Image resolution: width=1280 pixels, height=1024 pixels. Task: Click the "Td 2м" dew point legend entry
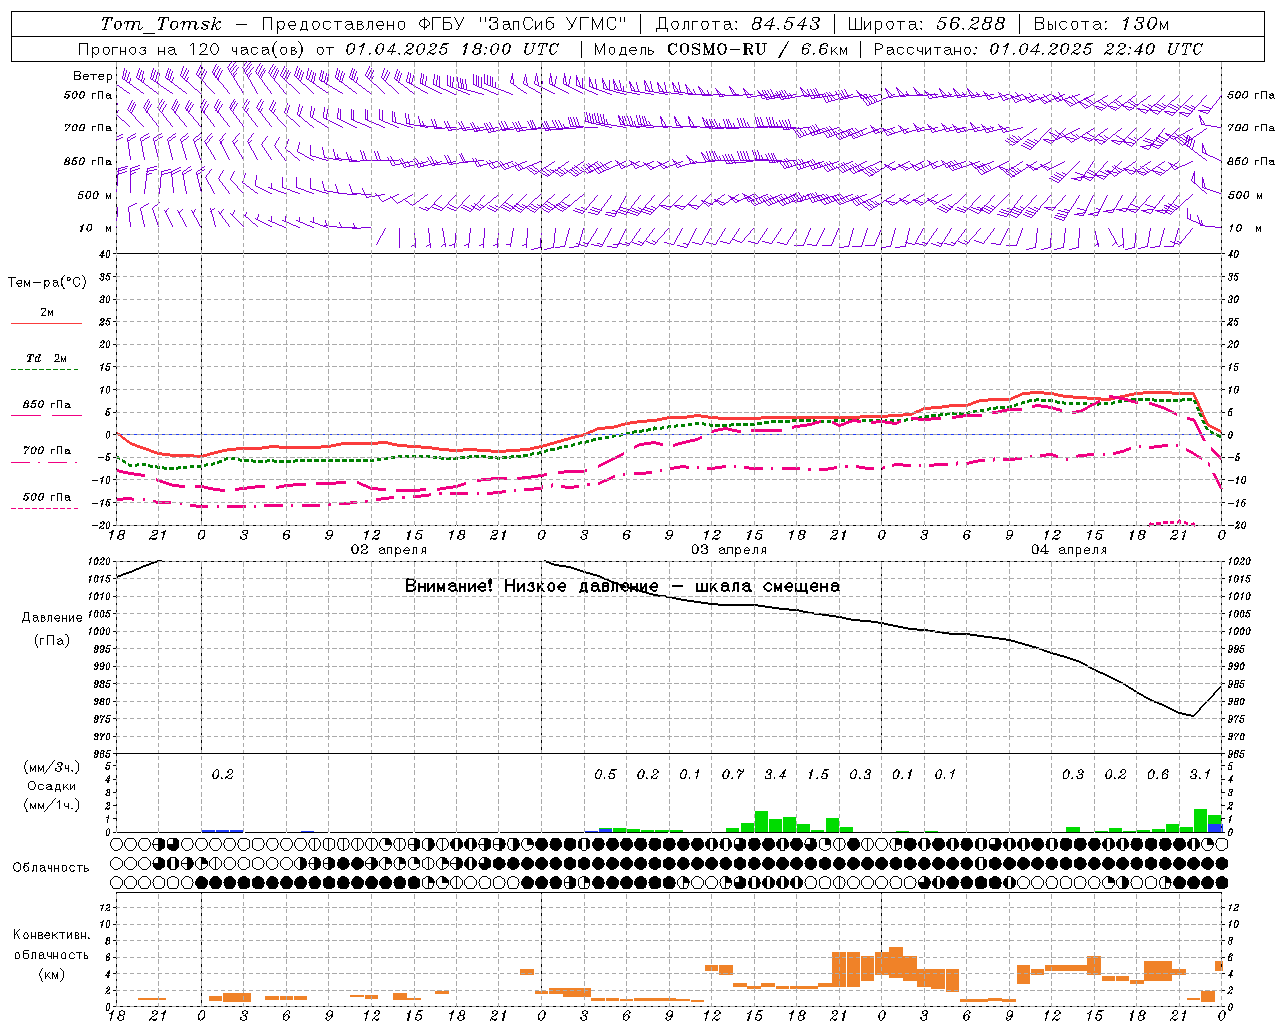(x=46, y=358)
